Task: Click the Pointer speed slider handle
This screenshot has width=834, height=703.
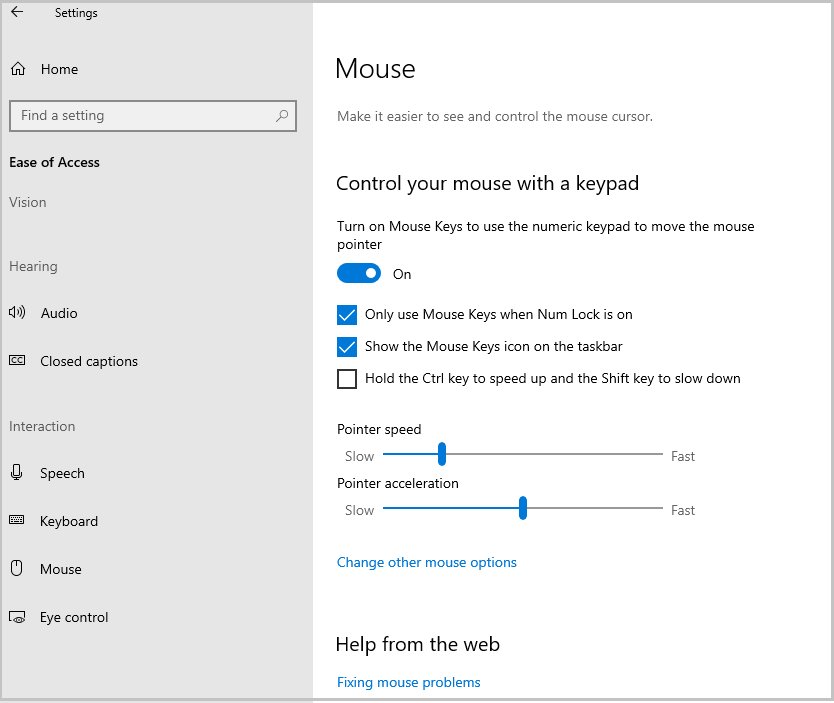Action: coord(441,454)
